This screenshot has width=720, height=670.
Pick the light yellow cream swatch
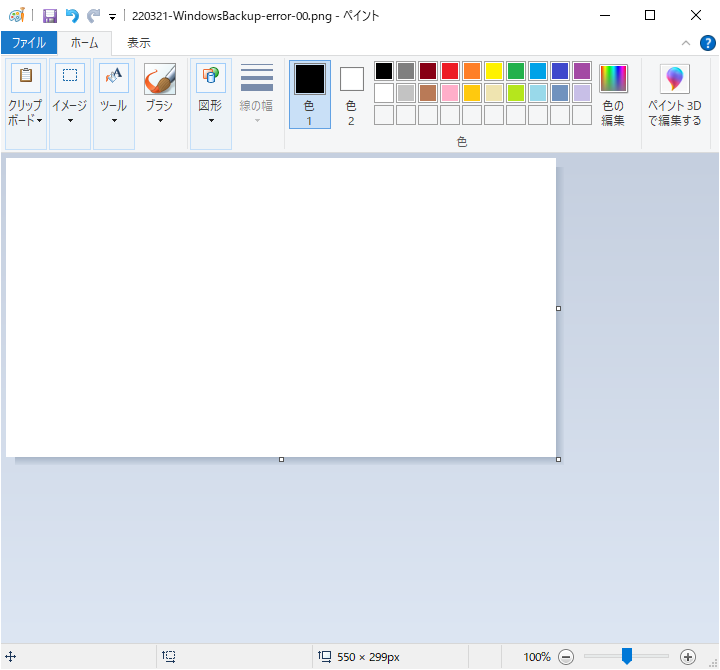point(494,93)
